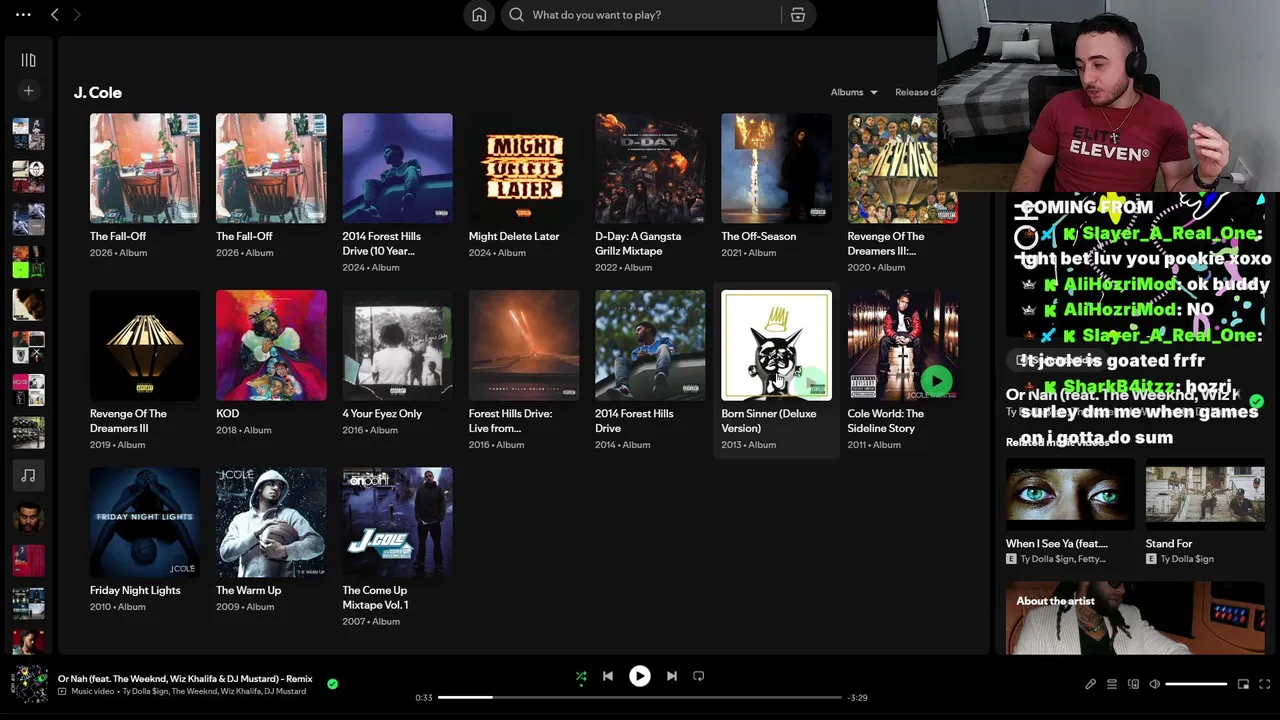Open the 2014 Forest Hills Drive 2014 album

(x=650, y=345)
